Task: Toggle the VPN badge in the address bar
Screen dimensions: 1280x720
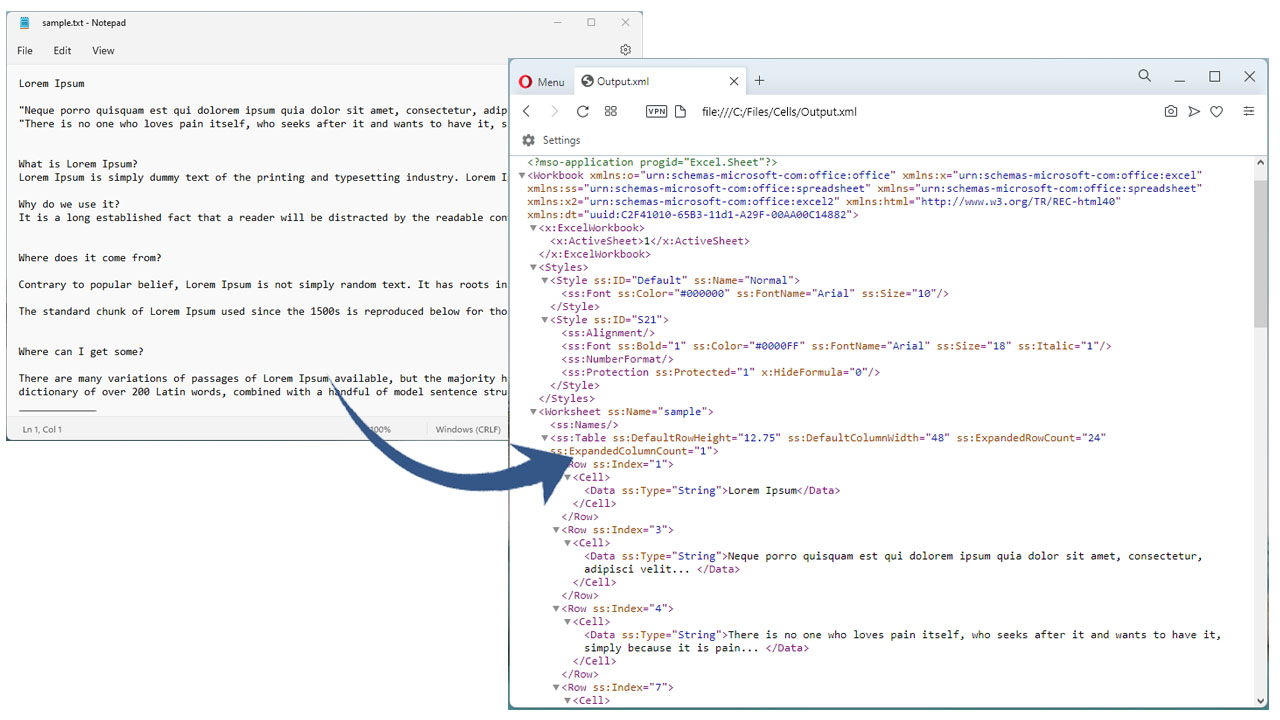Action: point(656,111)
